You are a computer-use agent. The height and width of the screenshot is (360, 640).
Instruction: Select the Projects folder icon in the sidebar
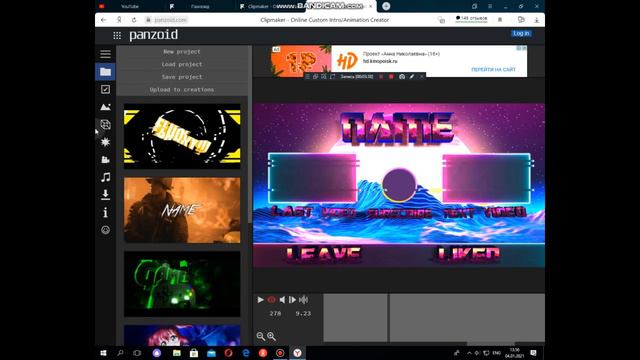(105, 72)
